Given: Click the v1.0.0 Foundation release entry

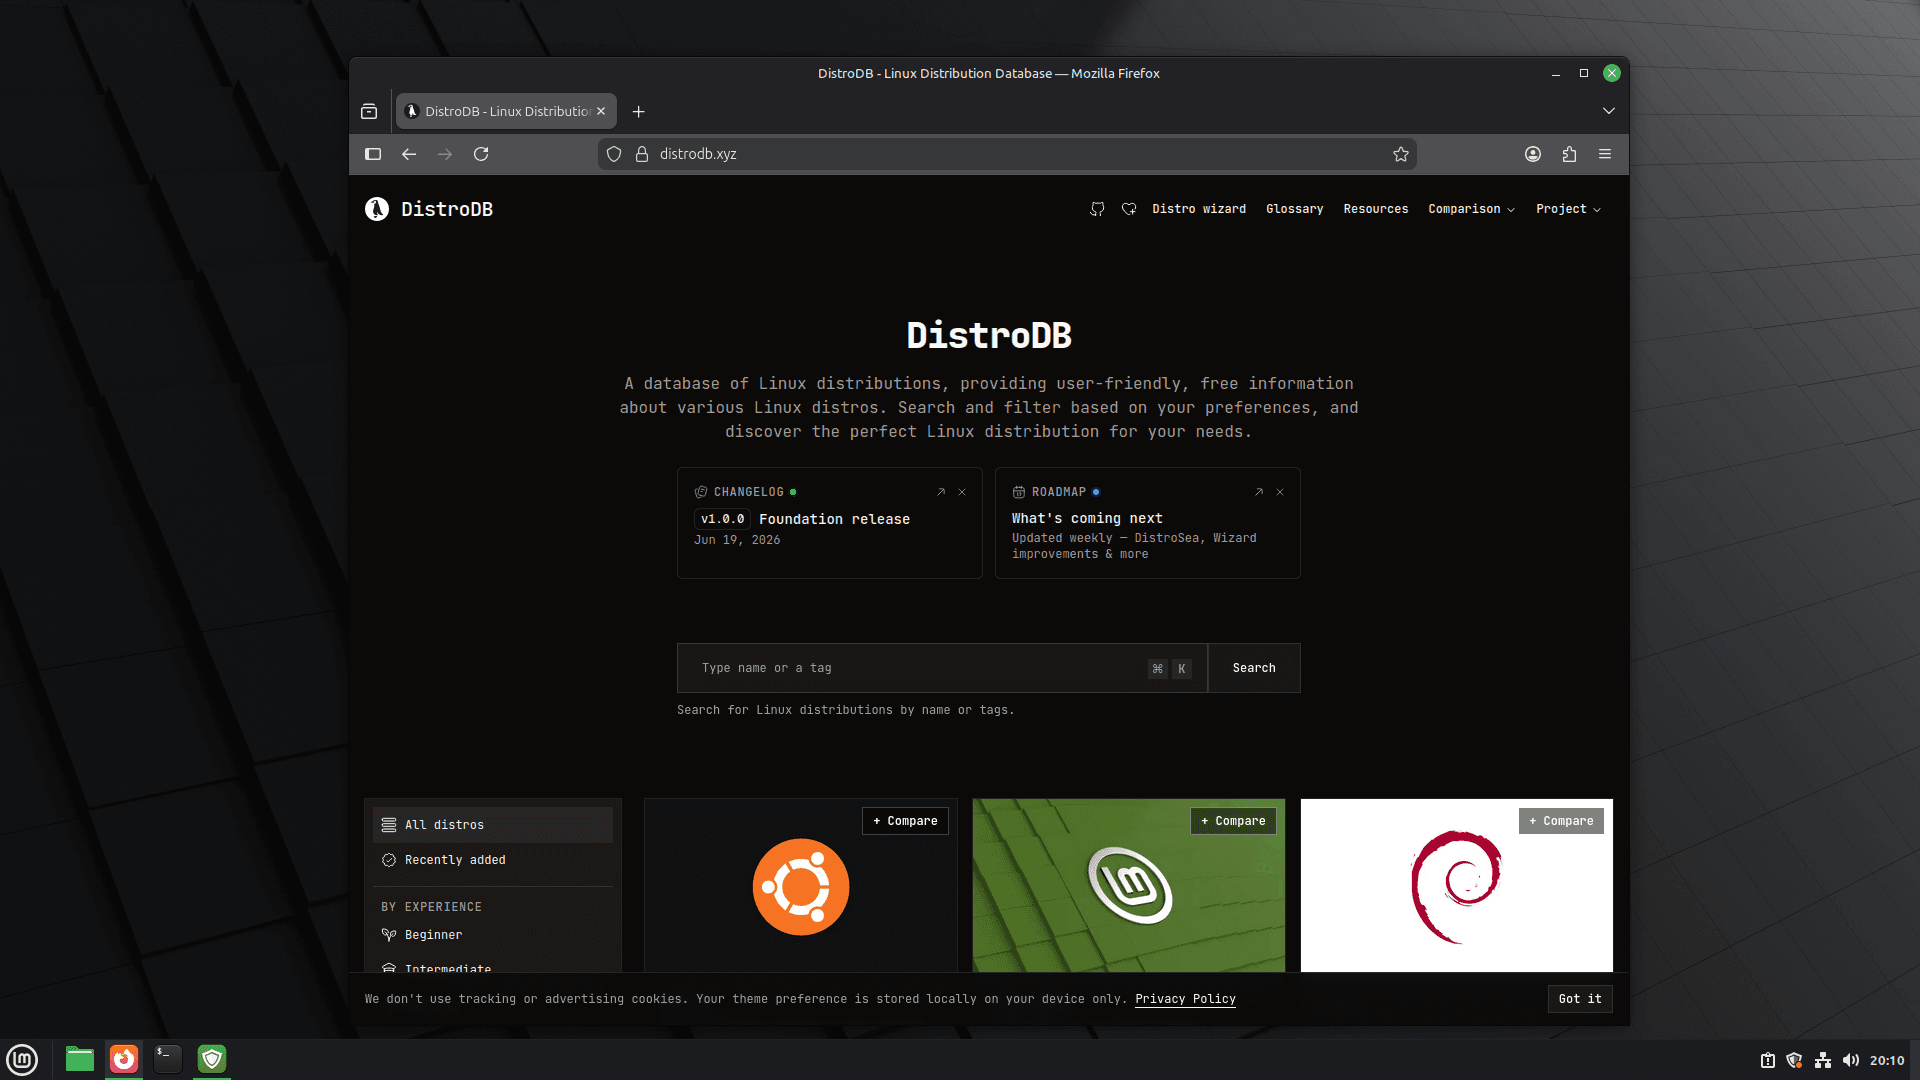Looking at the screenshot, I should click(802, 519).
